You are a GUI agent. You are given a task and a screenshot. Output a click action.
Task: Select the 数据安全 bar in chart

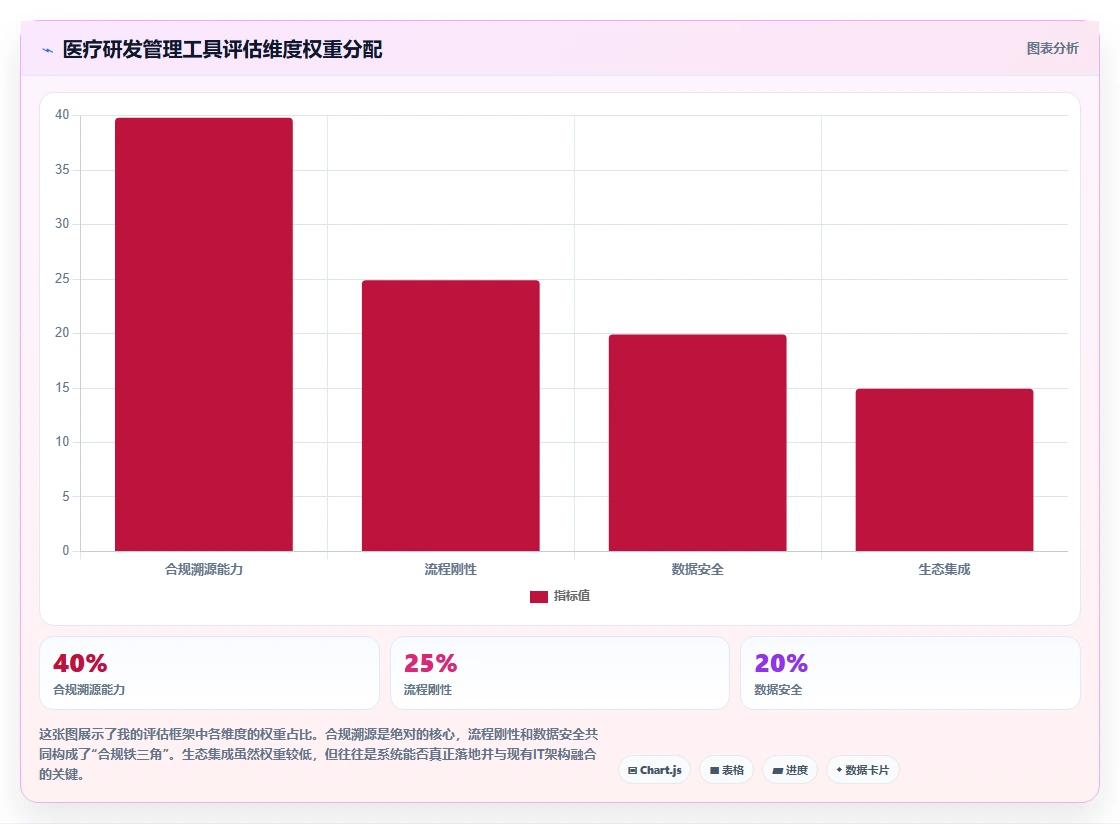697,443
